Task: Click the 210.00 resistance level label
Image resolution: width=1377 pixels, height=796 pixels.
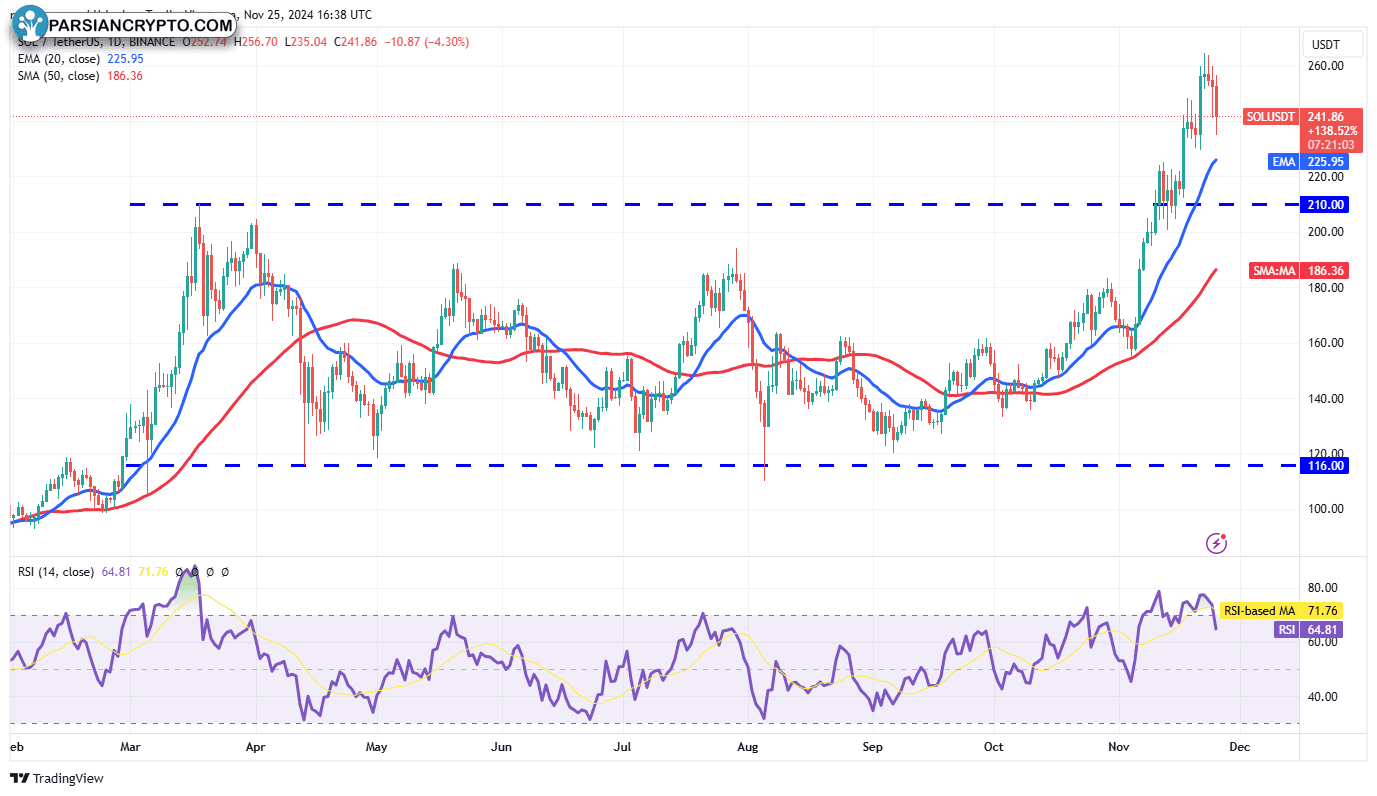Action: 1326,205
